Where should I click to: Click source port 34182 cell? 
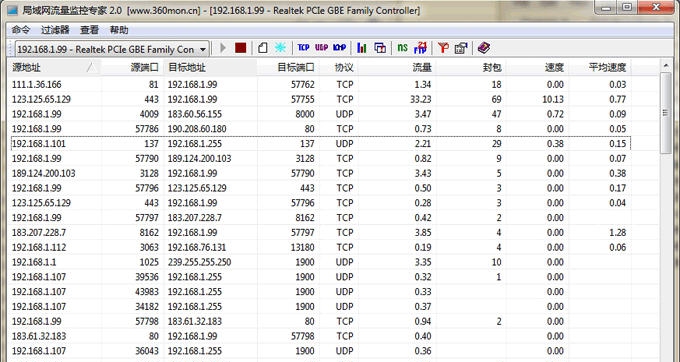(147, 307)
